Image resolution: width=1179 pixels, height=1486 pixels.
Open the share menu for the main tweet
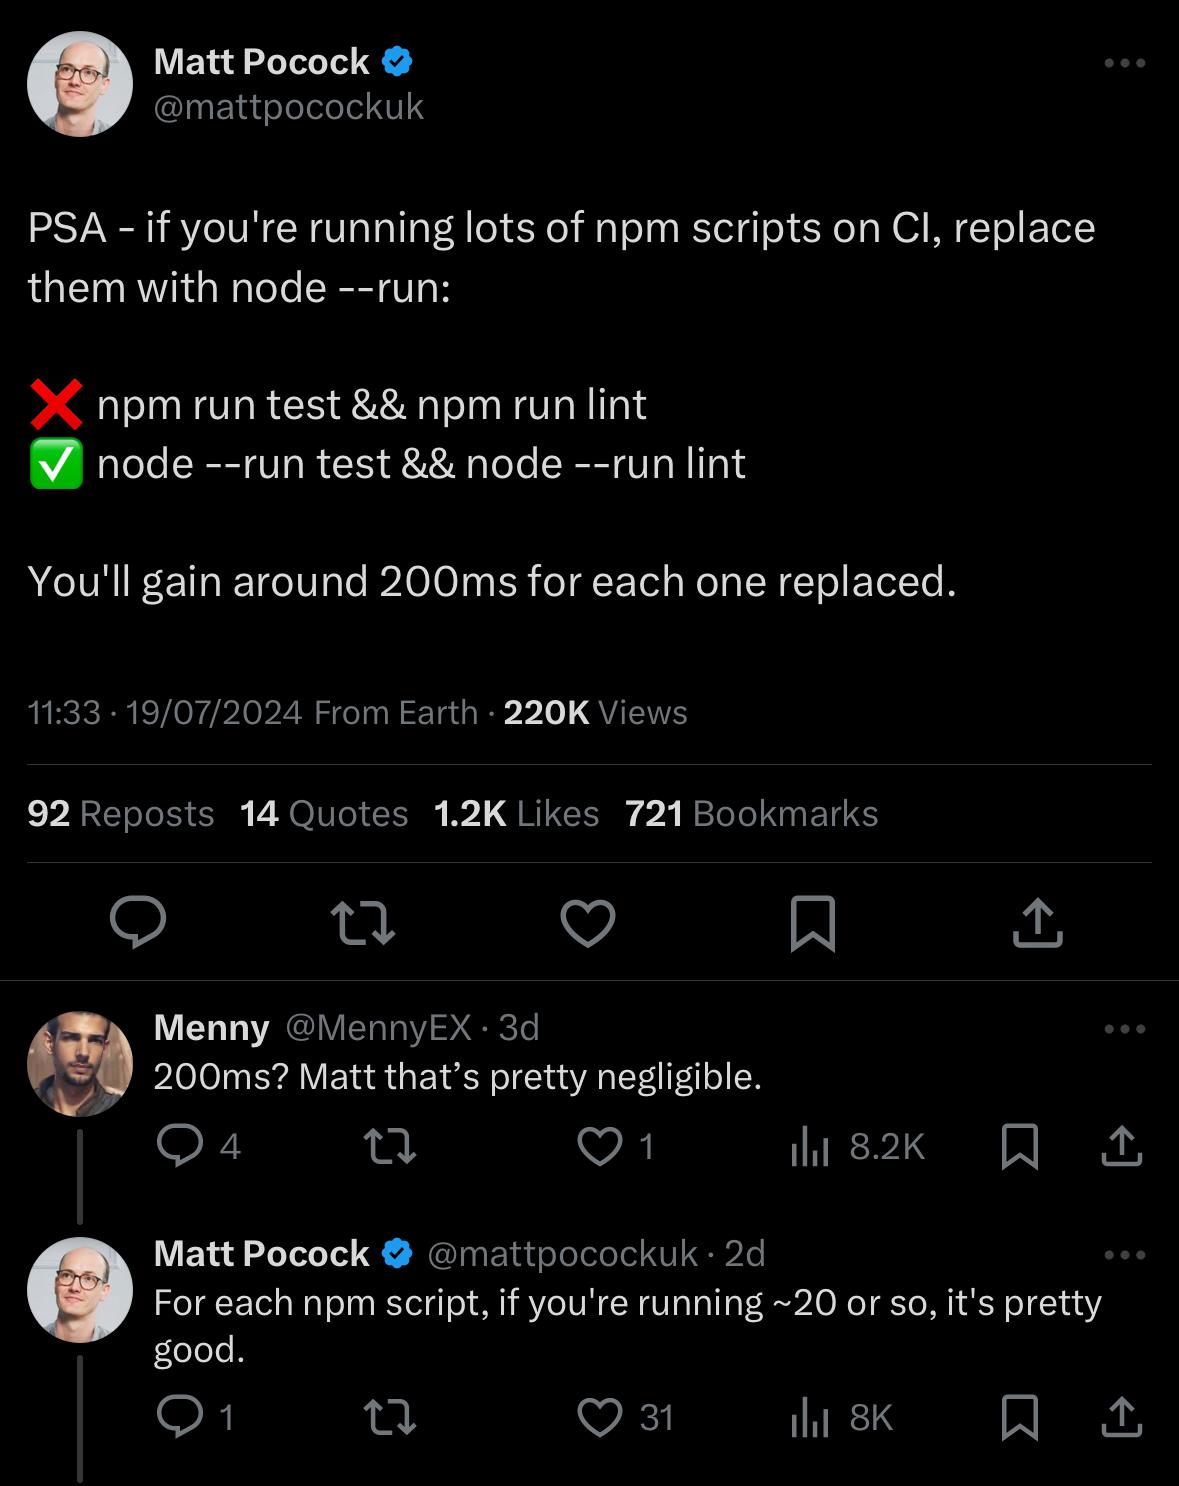(x=1037, y=922)
